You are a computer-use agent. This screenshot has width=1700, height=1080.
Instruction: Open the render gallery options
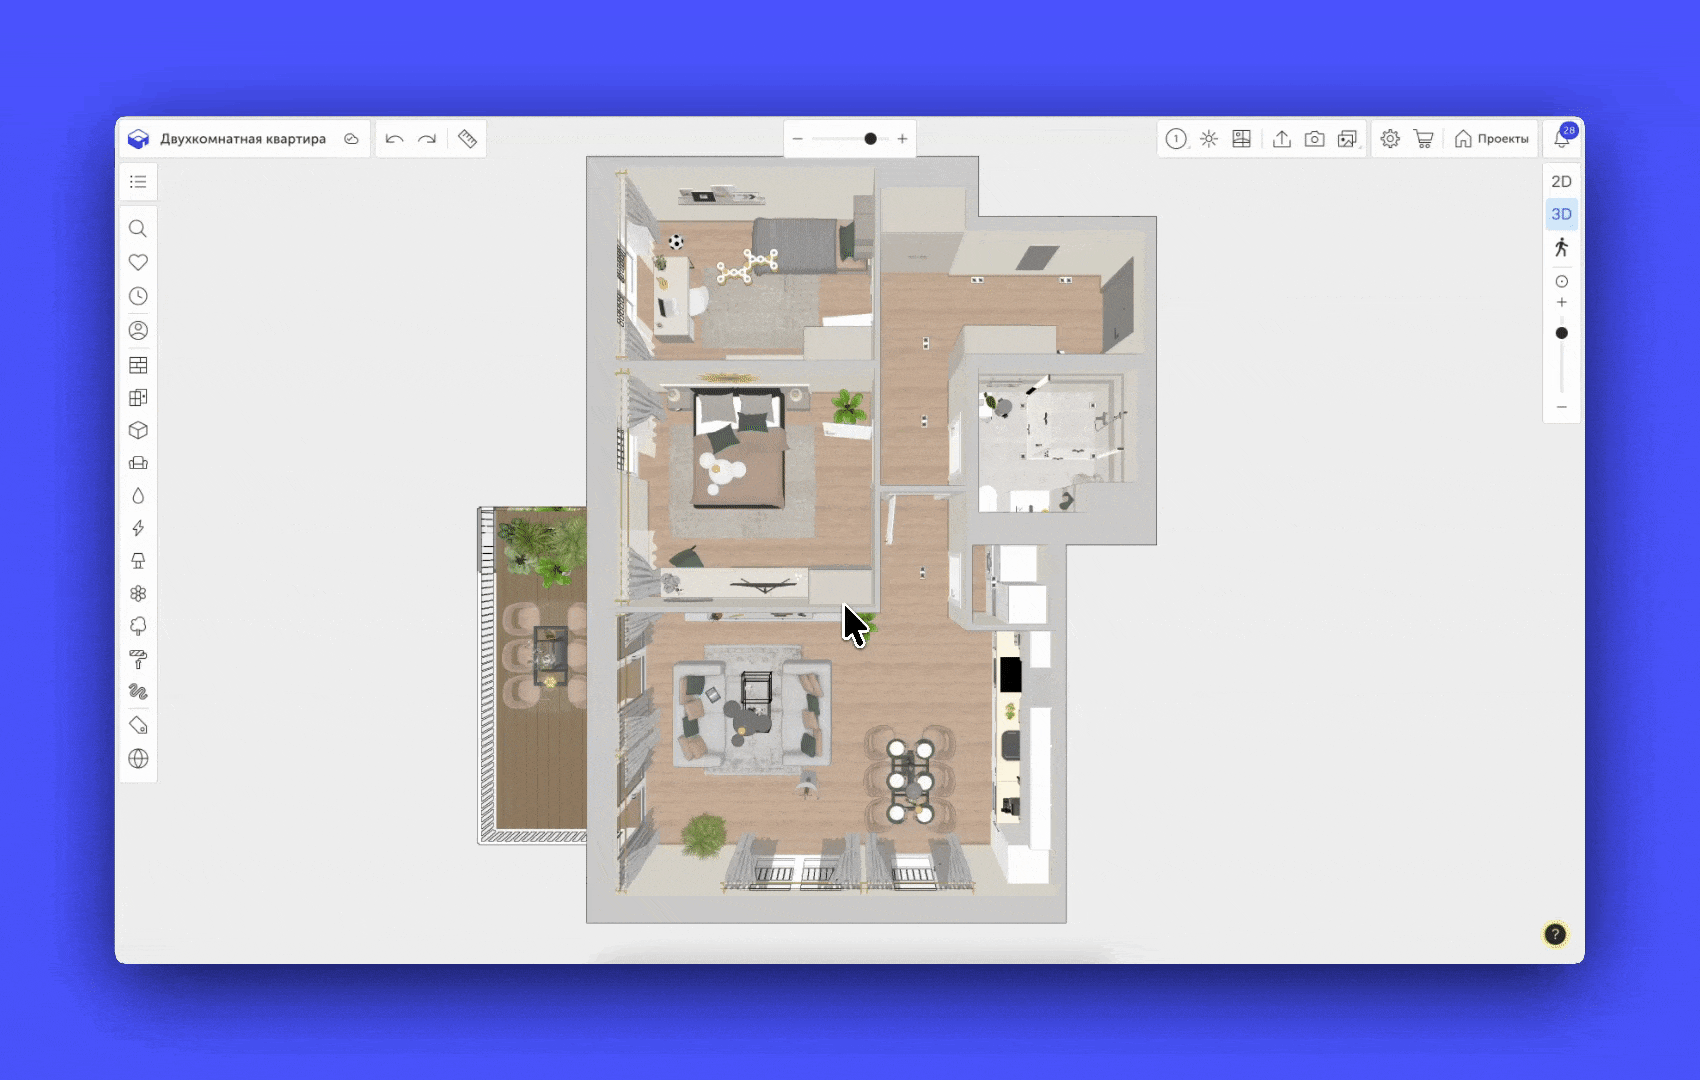(x=1347, y=139)
